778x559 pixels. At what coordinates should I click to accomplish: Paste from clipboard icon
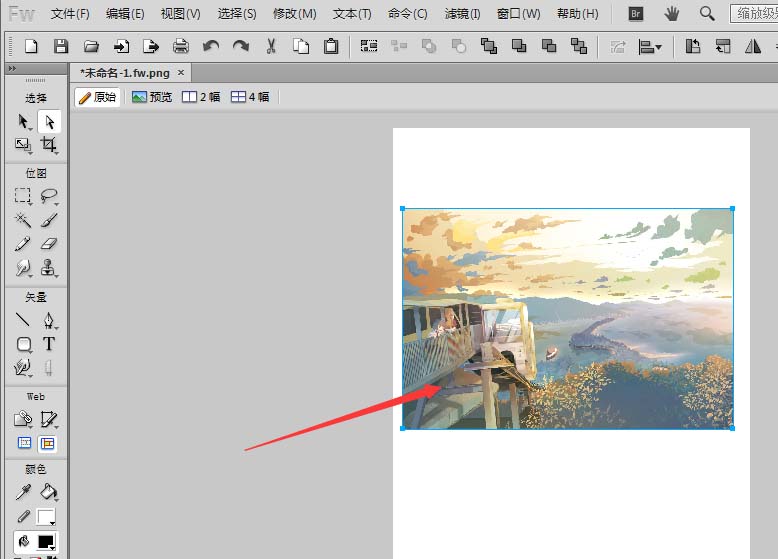click(x=331, y=46)
